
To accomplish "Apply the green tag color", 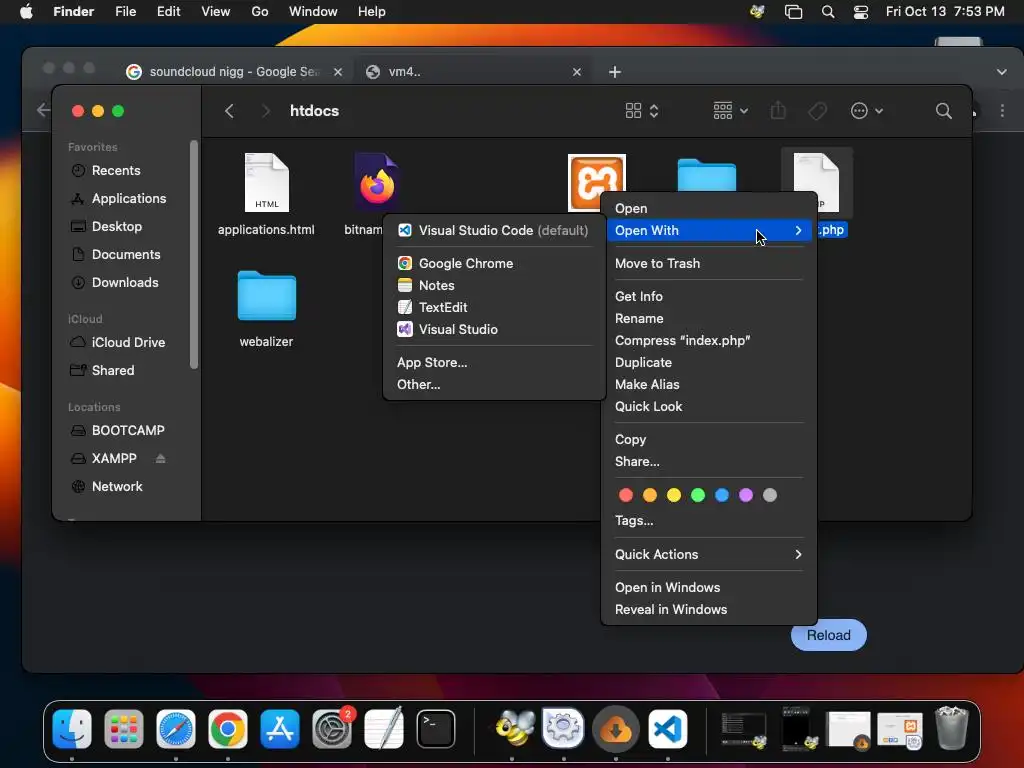I will tap(698, 495).
